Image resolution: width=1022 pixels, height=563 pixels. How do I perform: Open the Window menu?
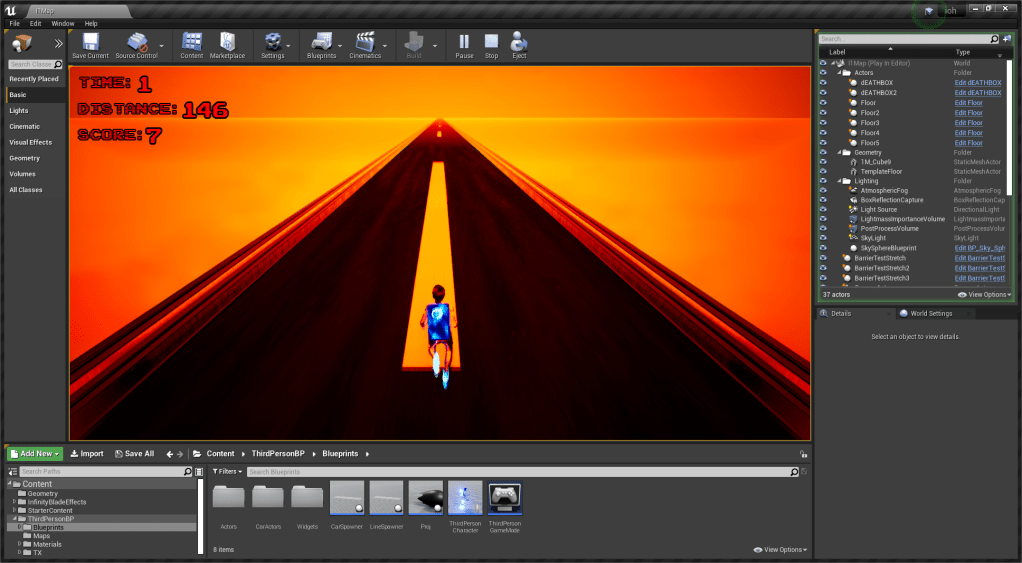62,23
